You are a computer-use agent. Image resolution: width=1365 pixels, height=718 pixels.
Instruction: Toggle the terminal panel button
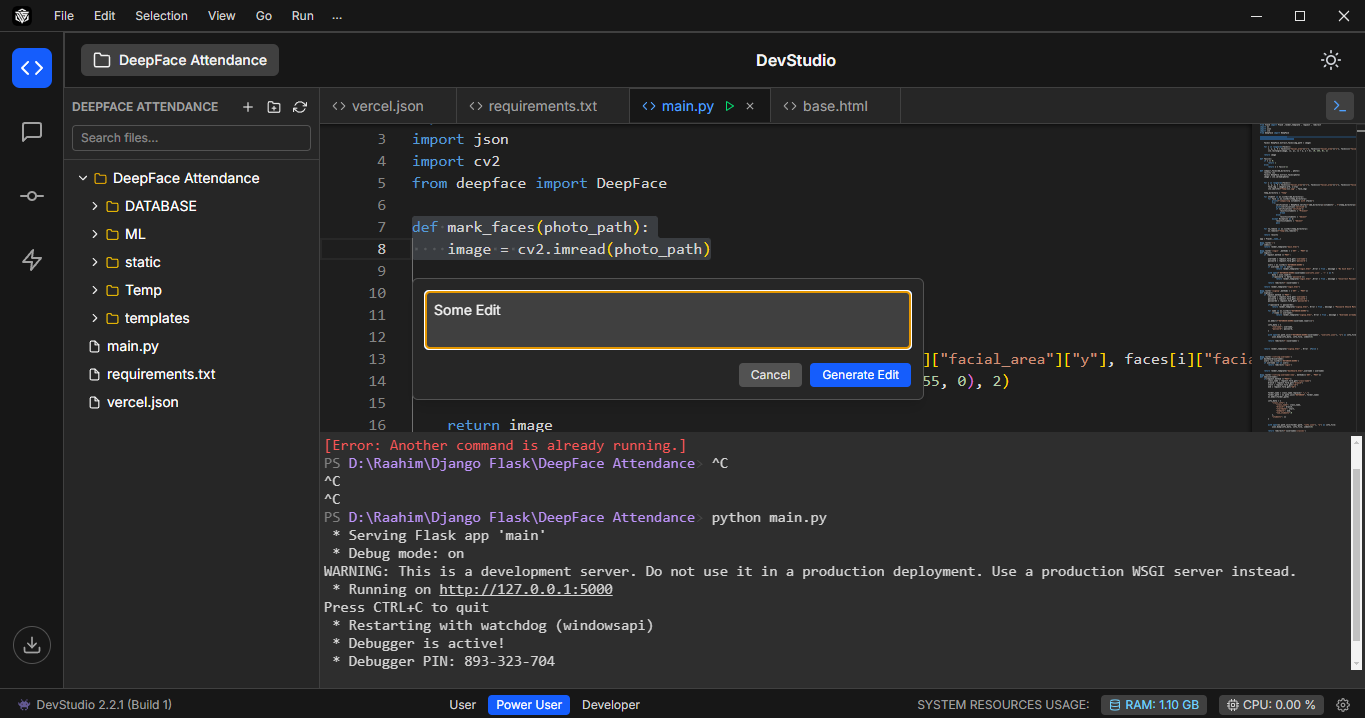point(1338,106)
